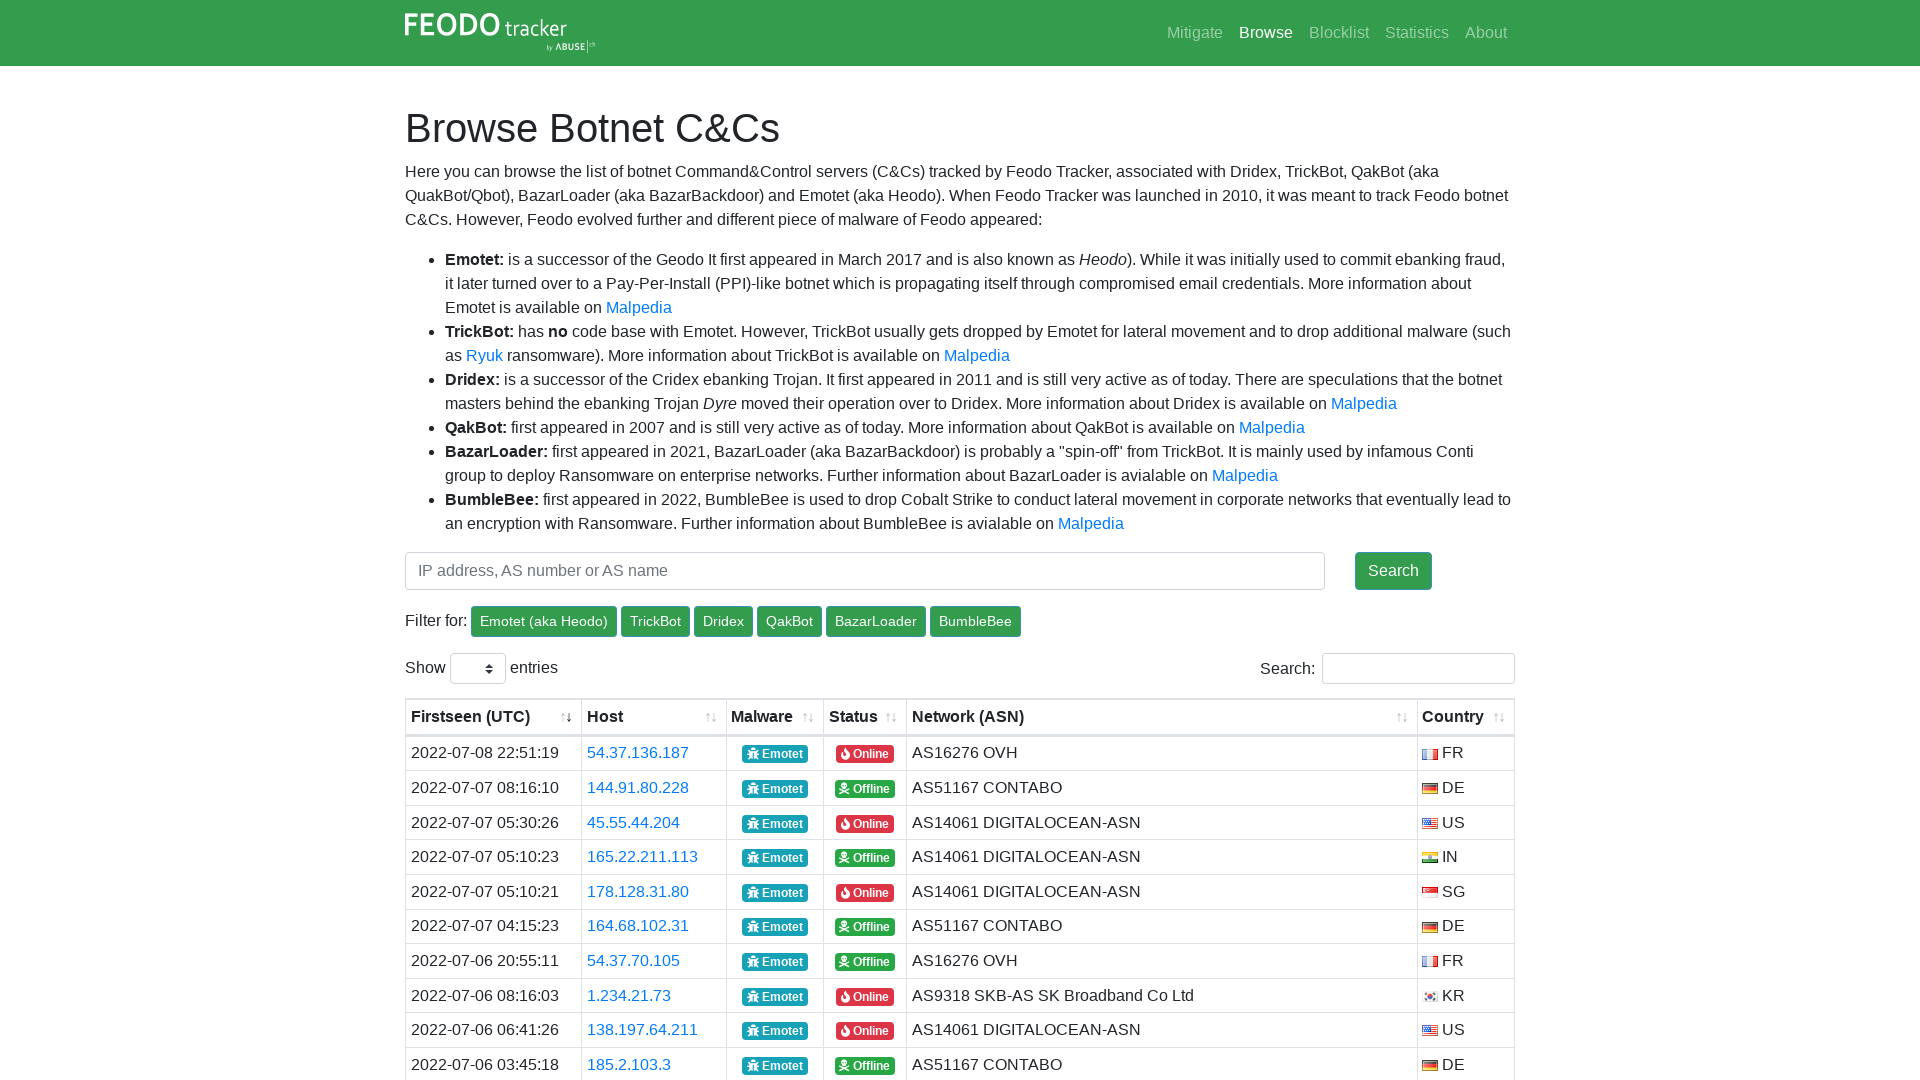
Task: Click Online badge for 178.128.31.80
Action: click(865, 893)
